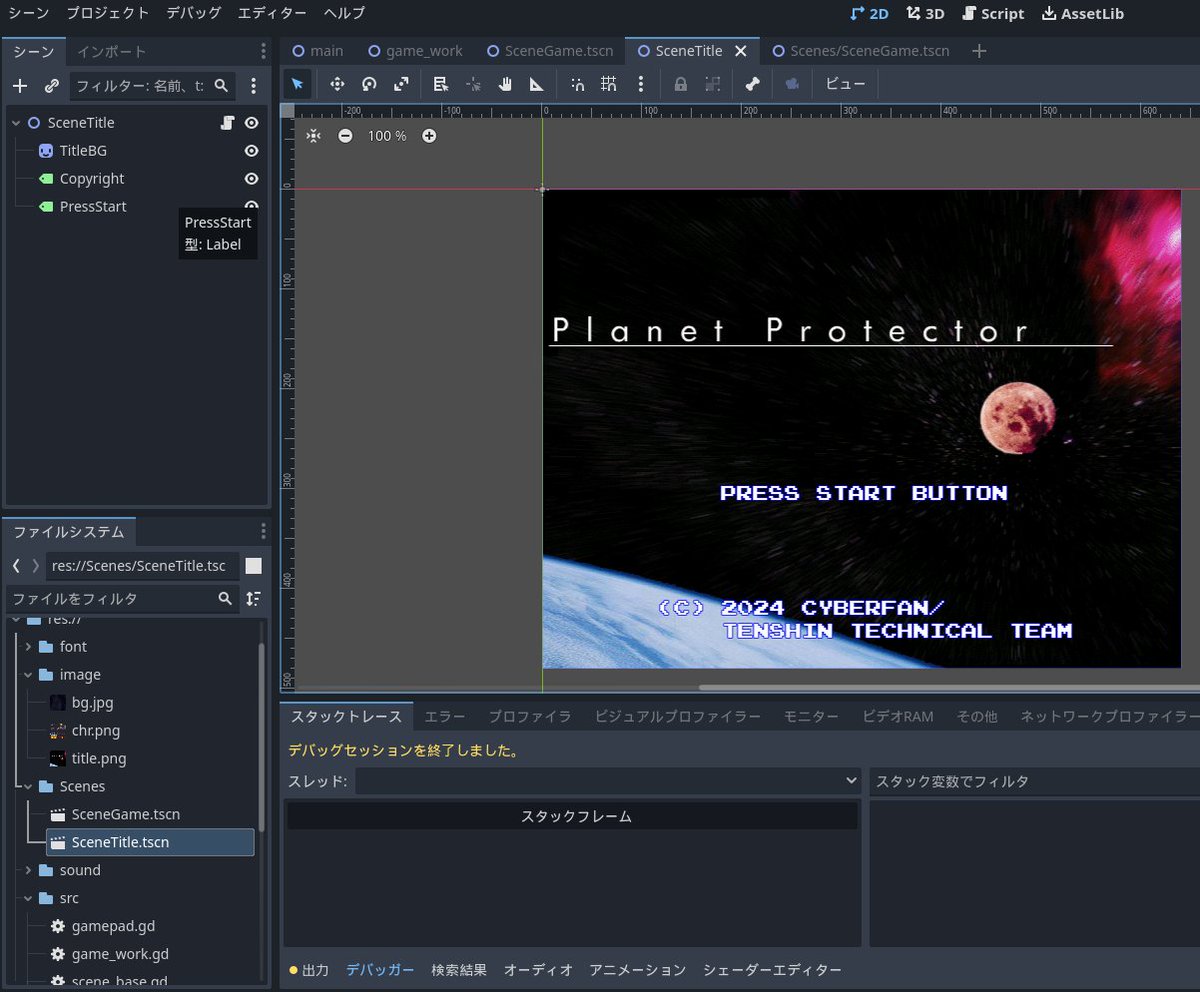This screenshot has height=992, width=1200.
Task: Open the エディター menu
Action: click(x=272, y=13)
